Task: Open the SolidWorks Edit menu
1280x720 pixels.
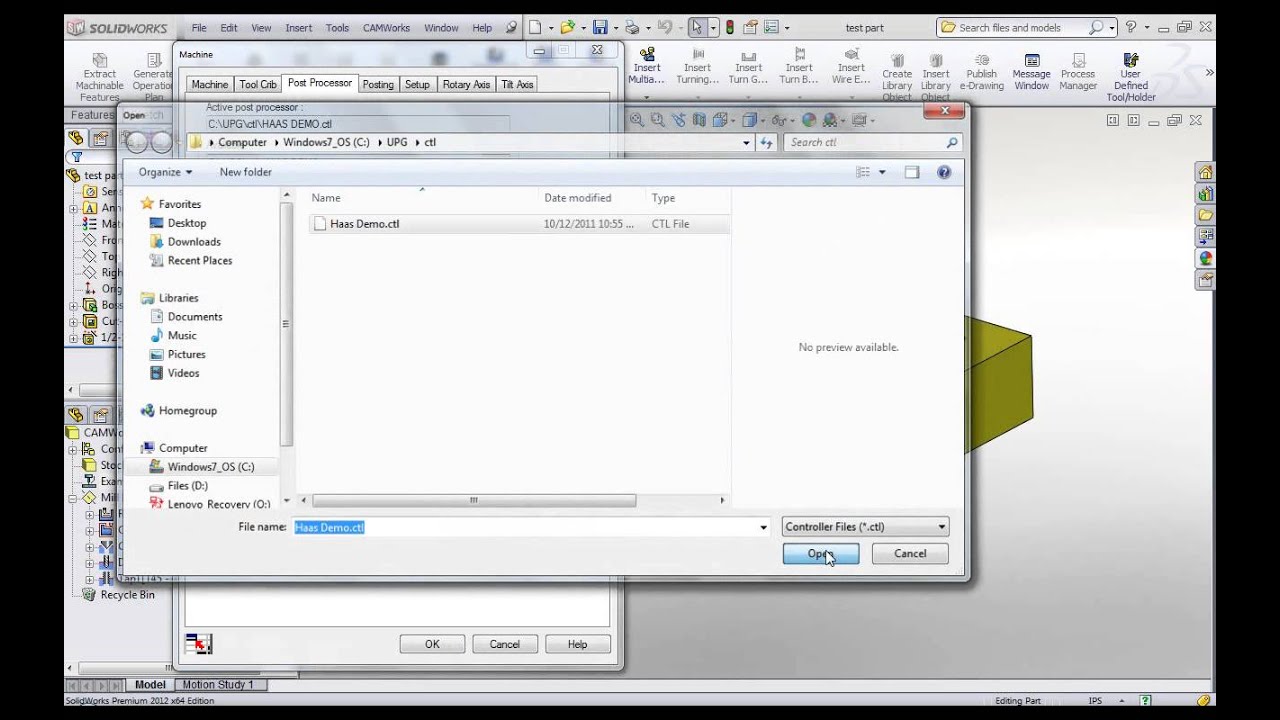Action: pyautogui.click(x=229, y=28)
